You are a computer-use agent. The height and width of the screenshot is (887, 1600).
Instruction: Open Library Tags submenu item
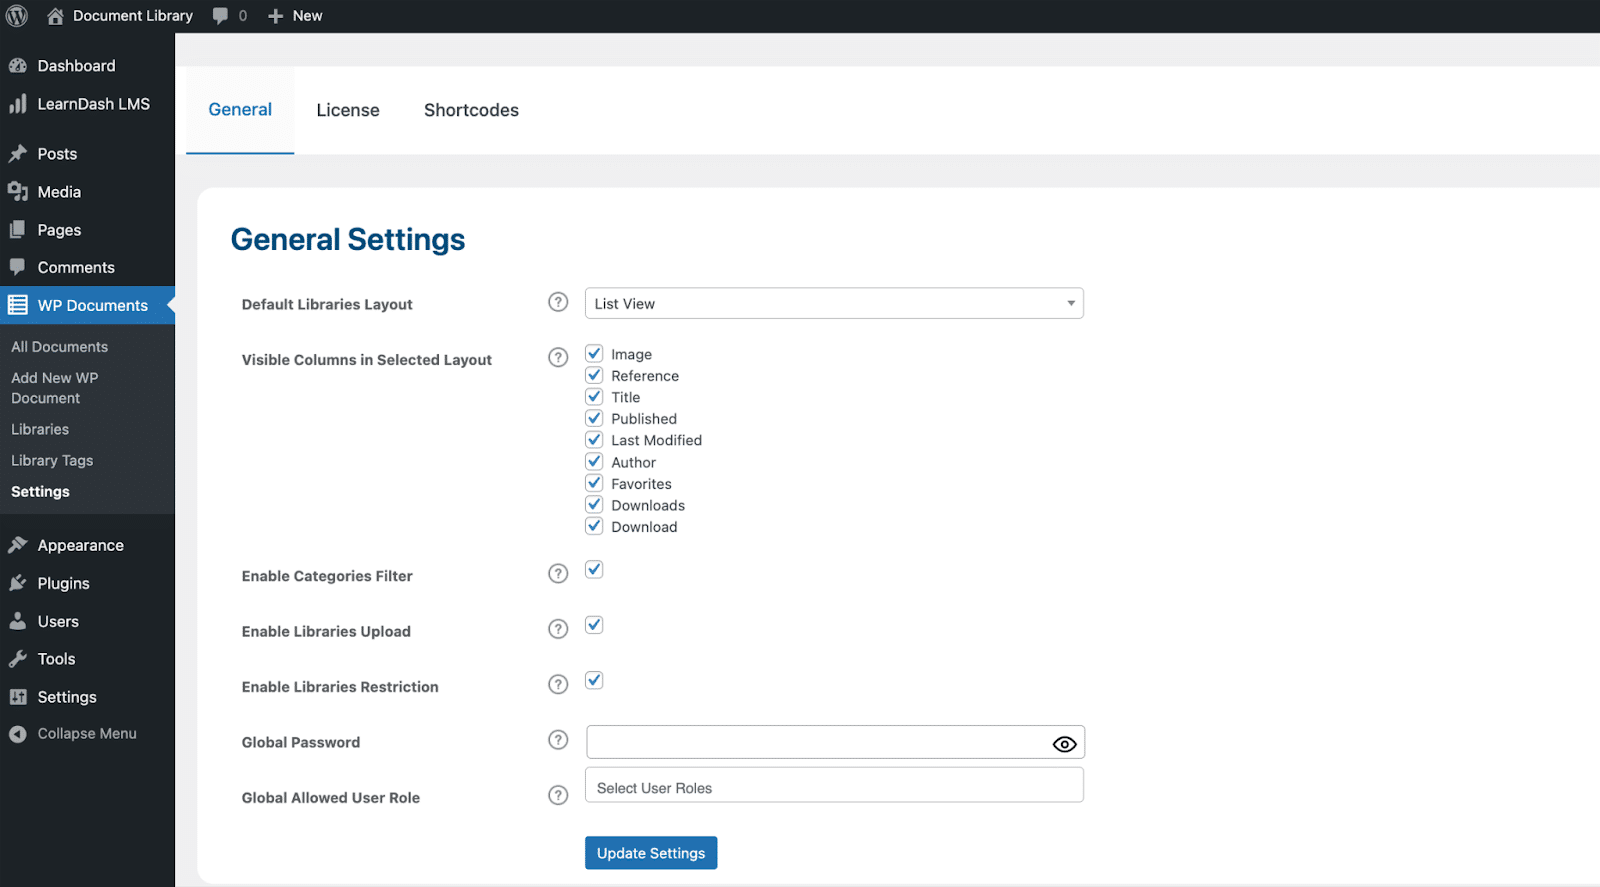point(52,460)
